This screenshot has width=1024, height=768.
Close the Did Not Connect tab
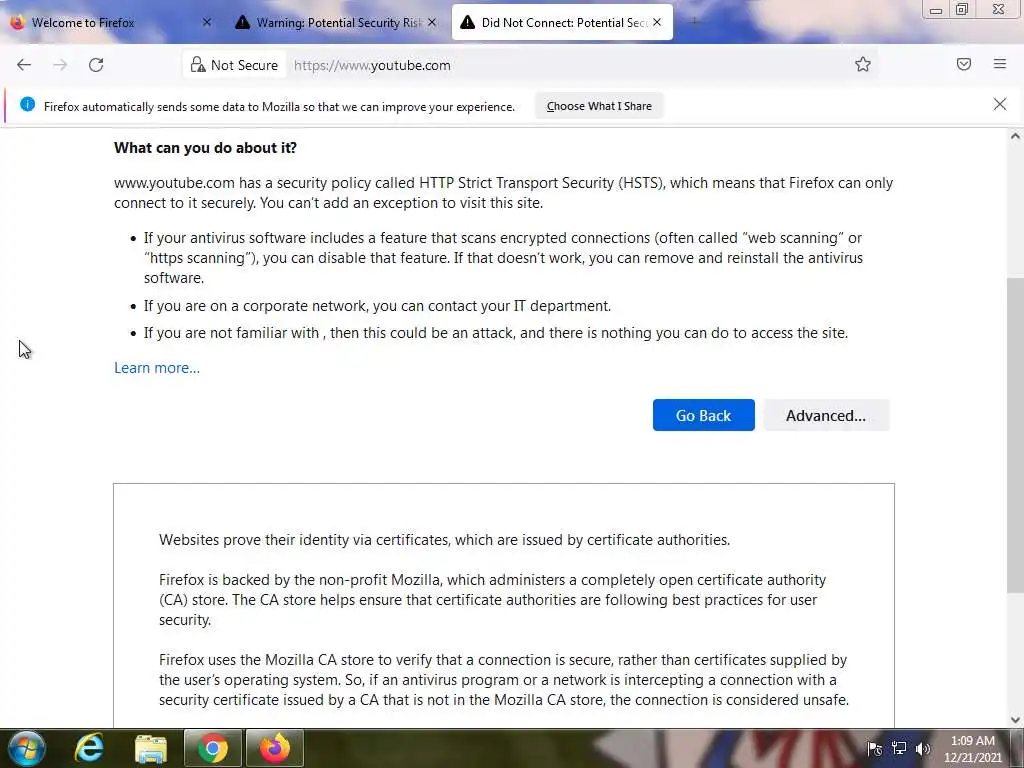pyautogui.click(x=657, y=22)
